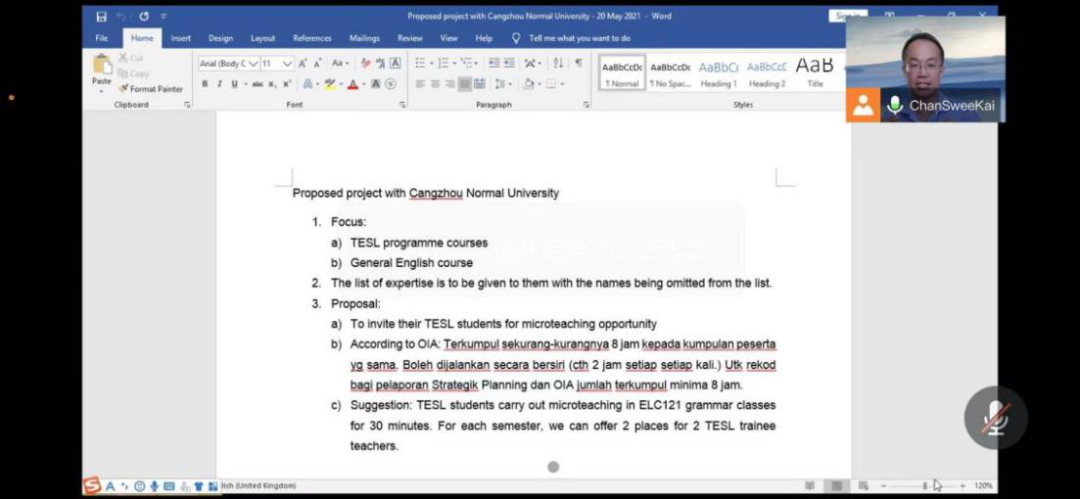Click the muted microphone button

click(995, 417)
